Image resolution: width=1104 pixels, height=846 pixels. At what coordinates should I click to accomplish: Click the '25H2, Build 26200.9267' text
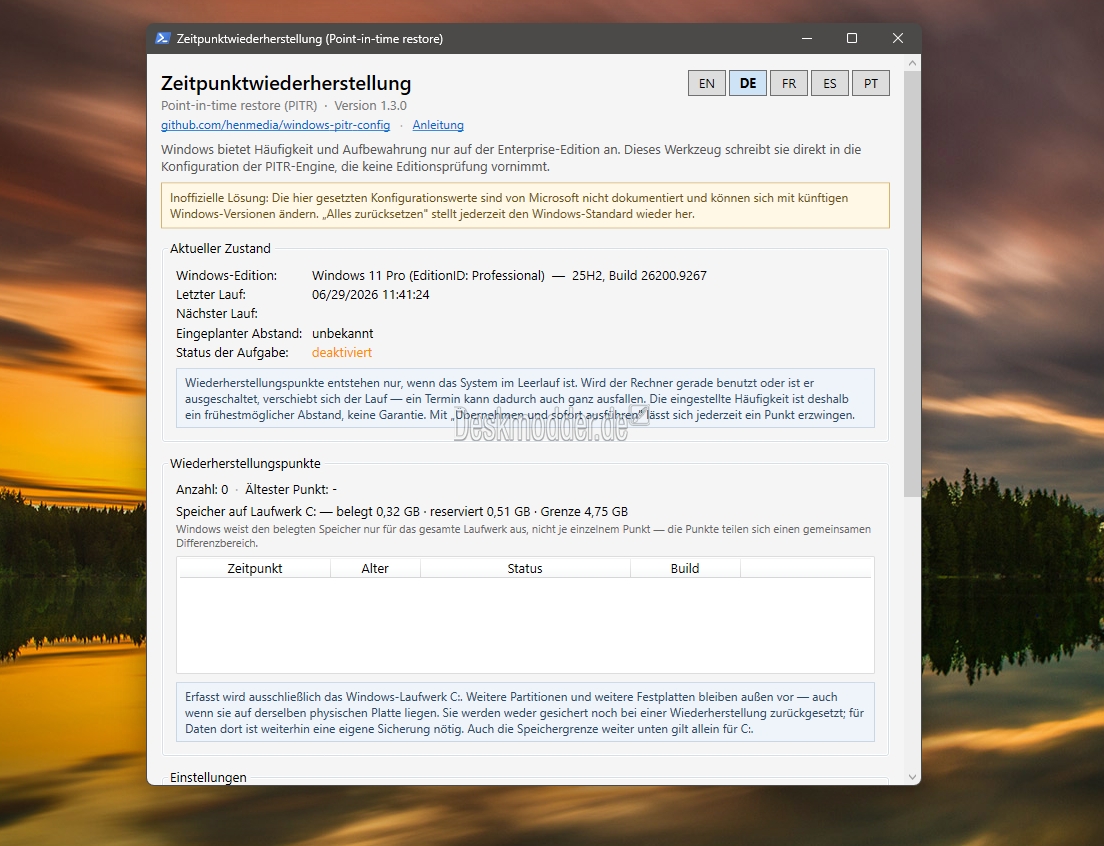(639, 275)
